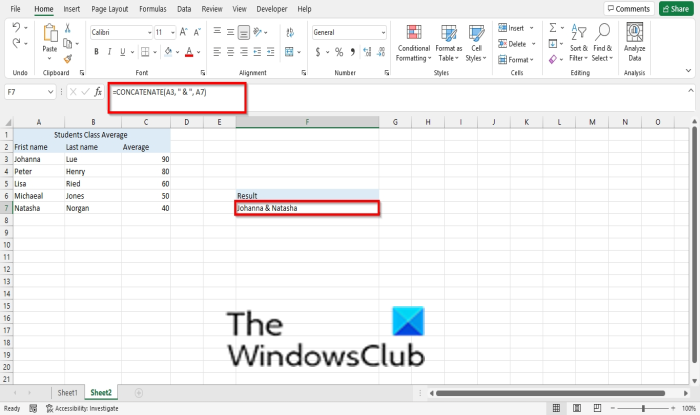
Task: Toggle Align Left
Action: (217, 52)
